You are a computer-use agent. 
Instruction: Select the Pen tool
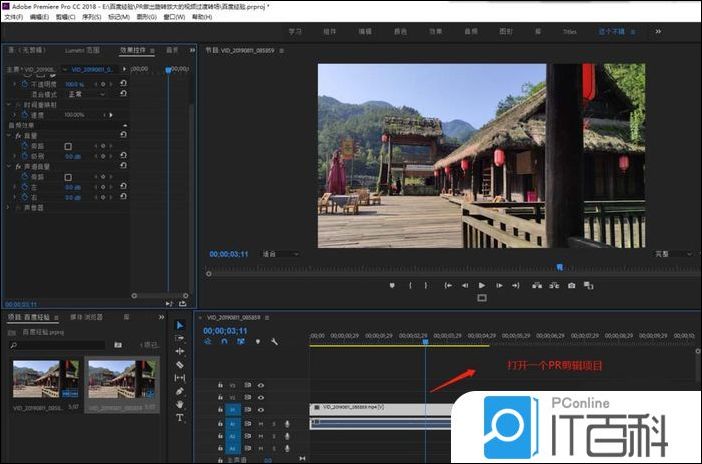180,391
